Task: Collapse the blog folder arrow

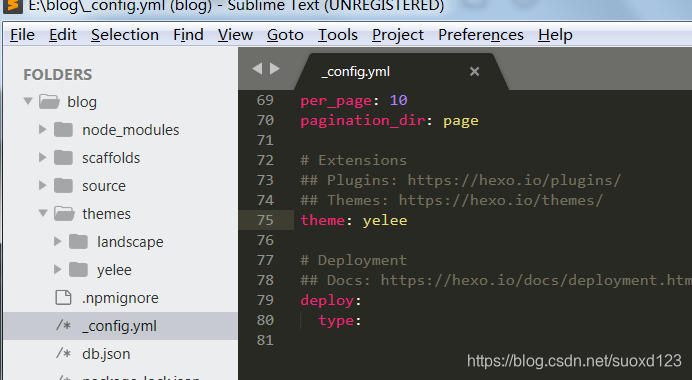Action: (x=28, y=102)
